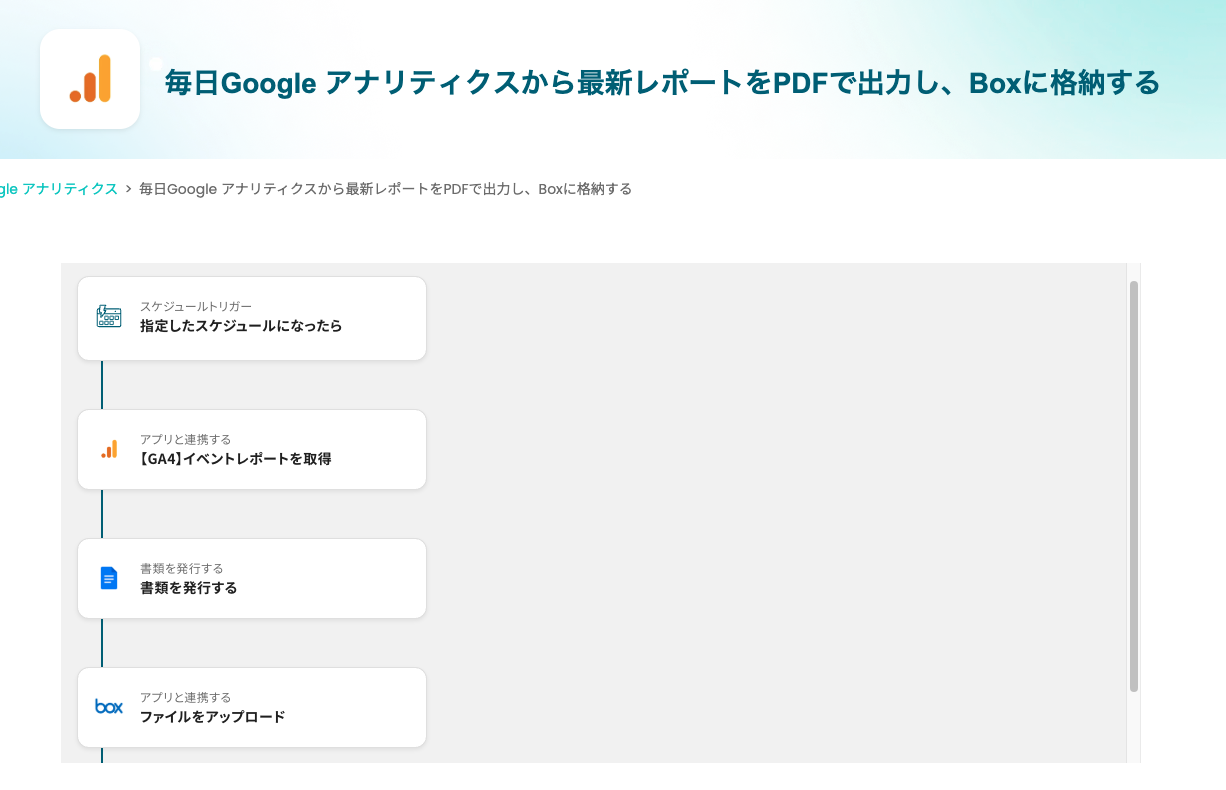This screenshot has height=790, width=1226.
Task: Click the page title heading about Box
Action: click(x=662, y=82)
